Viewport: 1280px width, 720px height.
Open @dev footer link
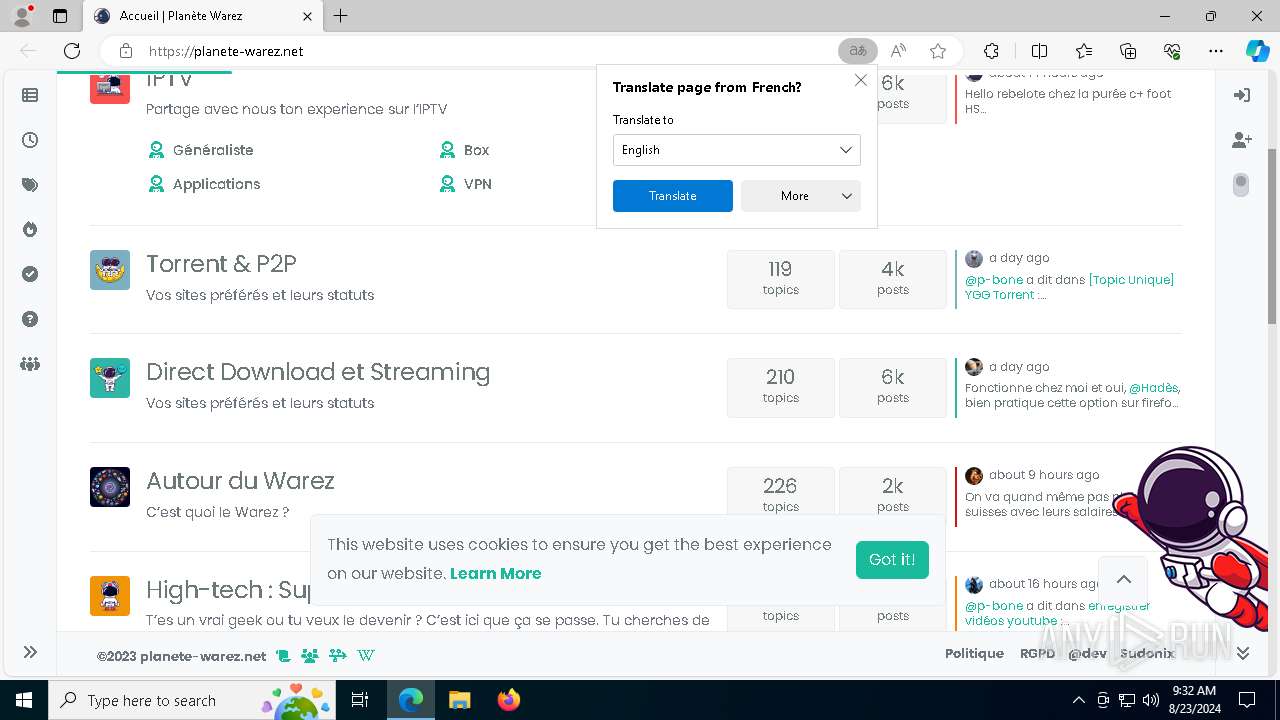1087,653
